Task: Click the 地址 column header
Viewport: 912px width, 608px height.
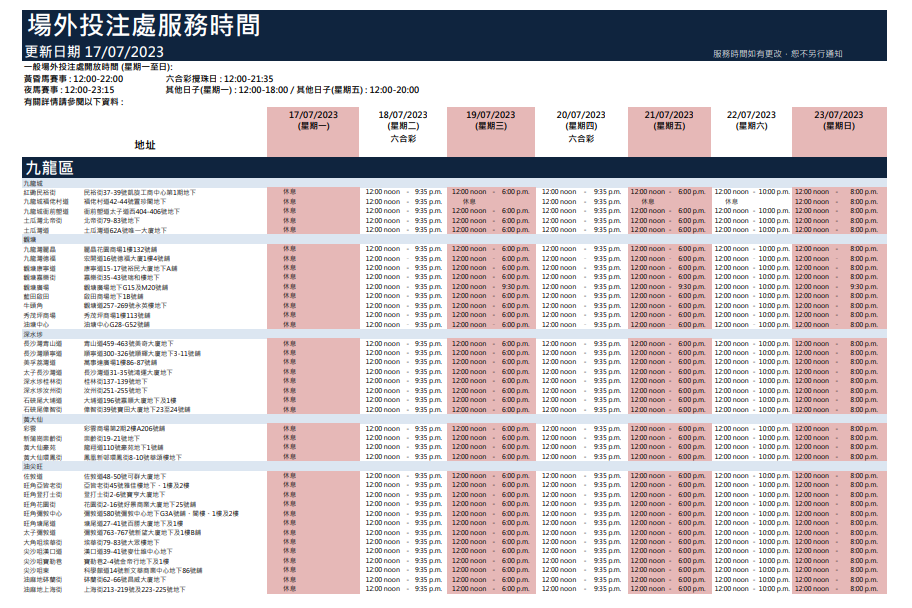Action: tap(145, 145)
